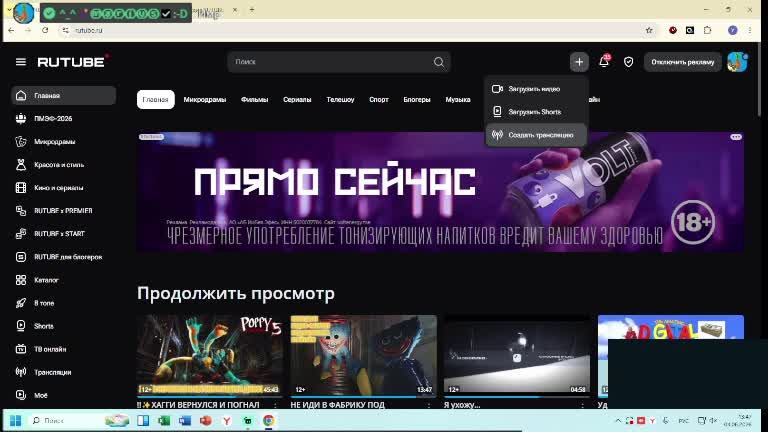
Task: Click the shield icon in header
Action: [628, 62]
